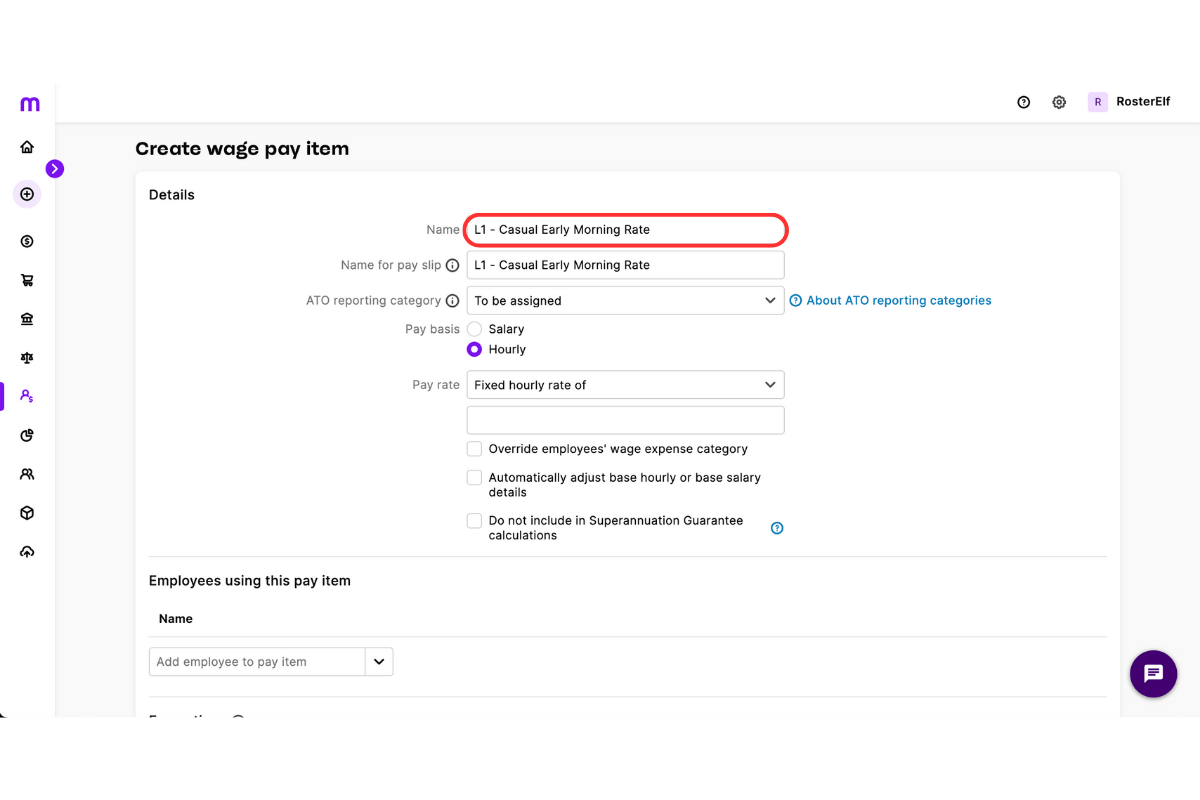
Task: Expand the sidebar with purple arrow
Action: [55, 169]
